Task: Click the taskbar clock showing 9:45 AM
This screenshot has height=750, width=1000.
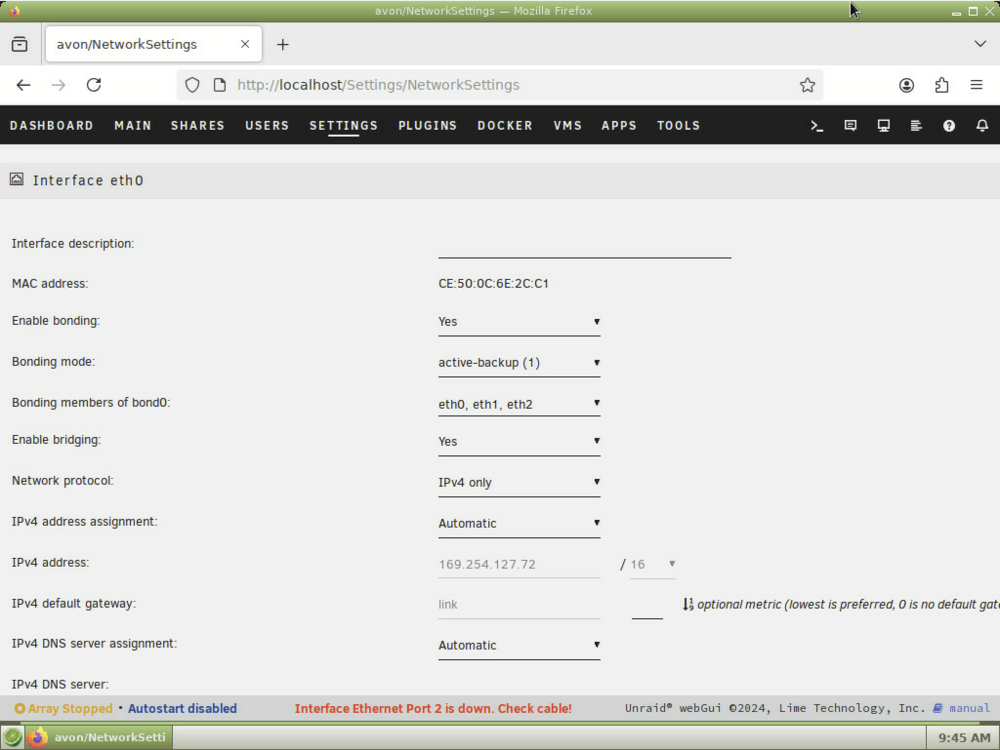Action: [964, 738]
